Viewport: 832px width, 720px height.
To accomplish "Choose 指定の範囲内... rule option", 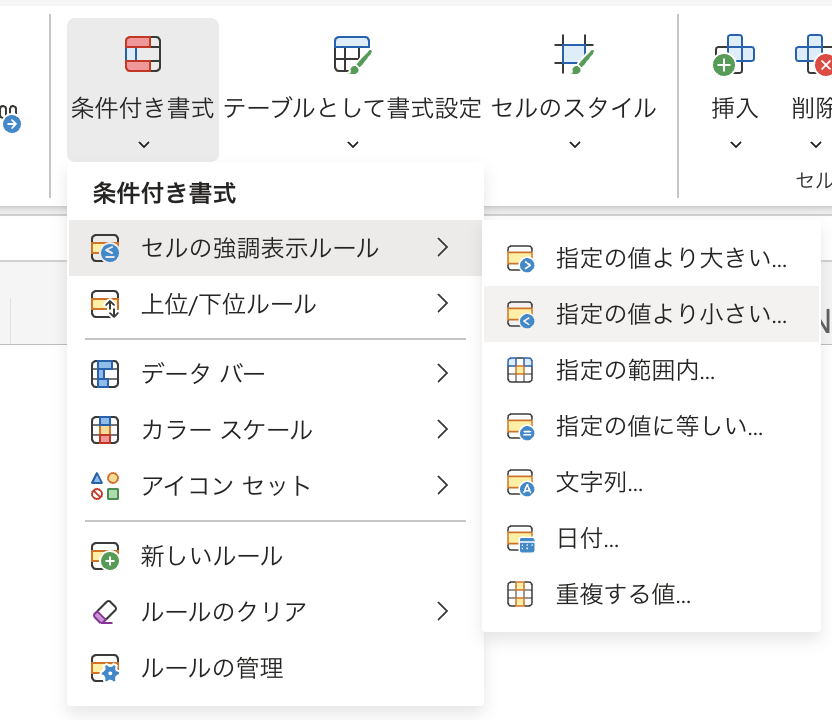I will click(x=635, y=370).
